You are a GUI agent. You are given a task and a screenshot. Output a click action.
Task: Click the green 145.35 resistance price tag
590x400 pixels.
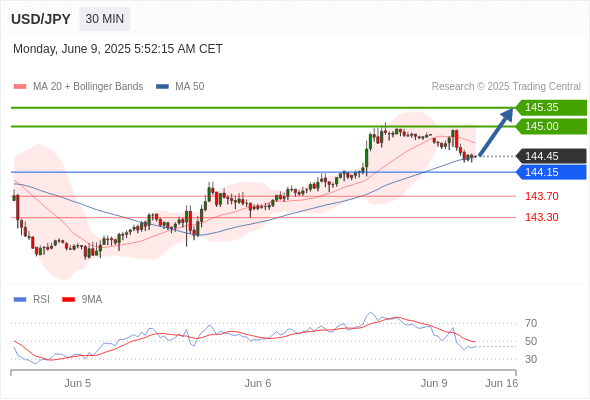point(551,108)
